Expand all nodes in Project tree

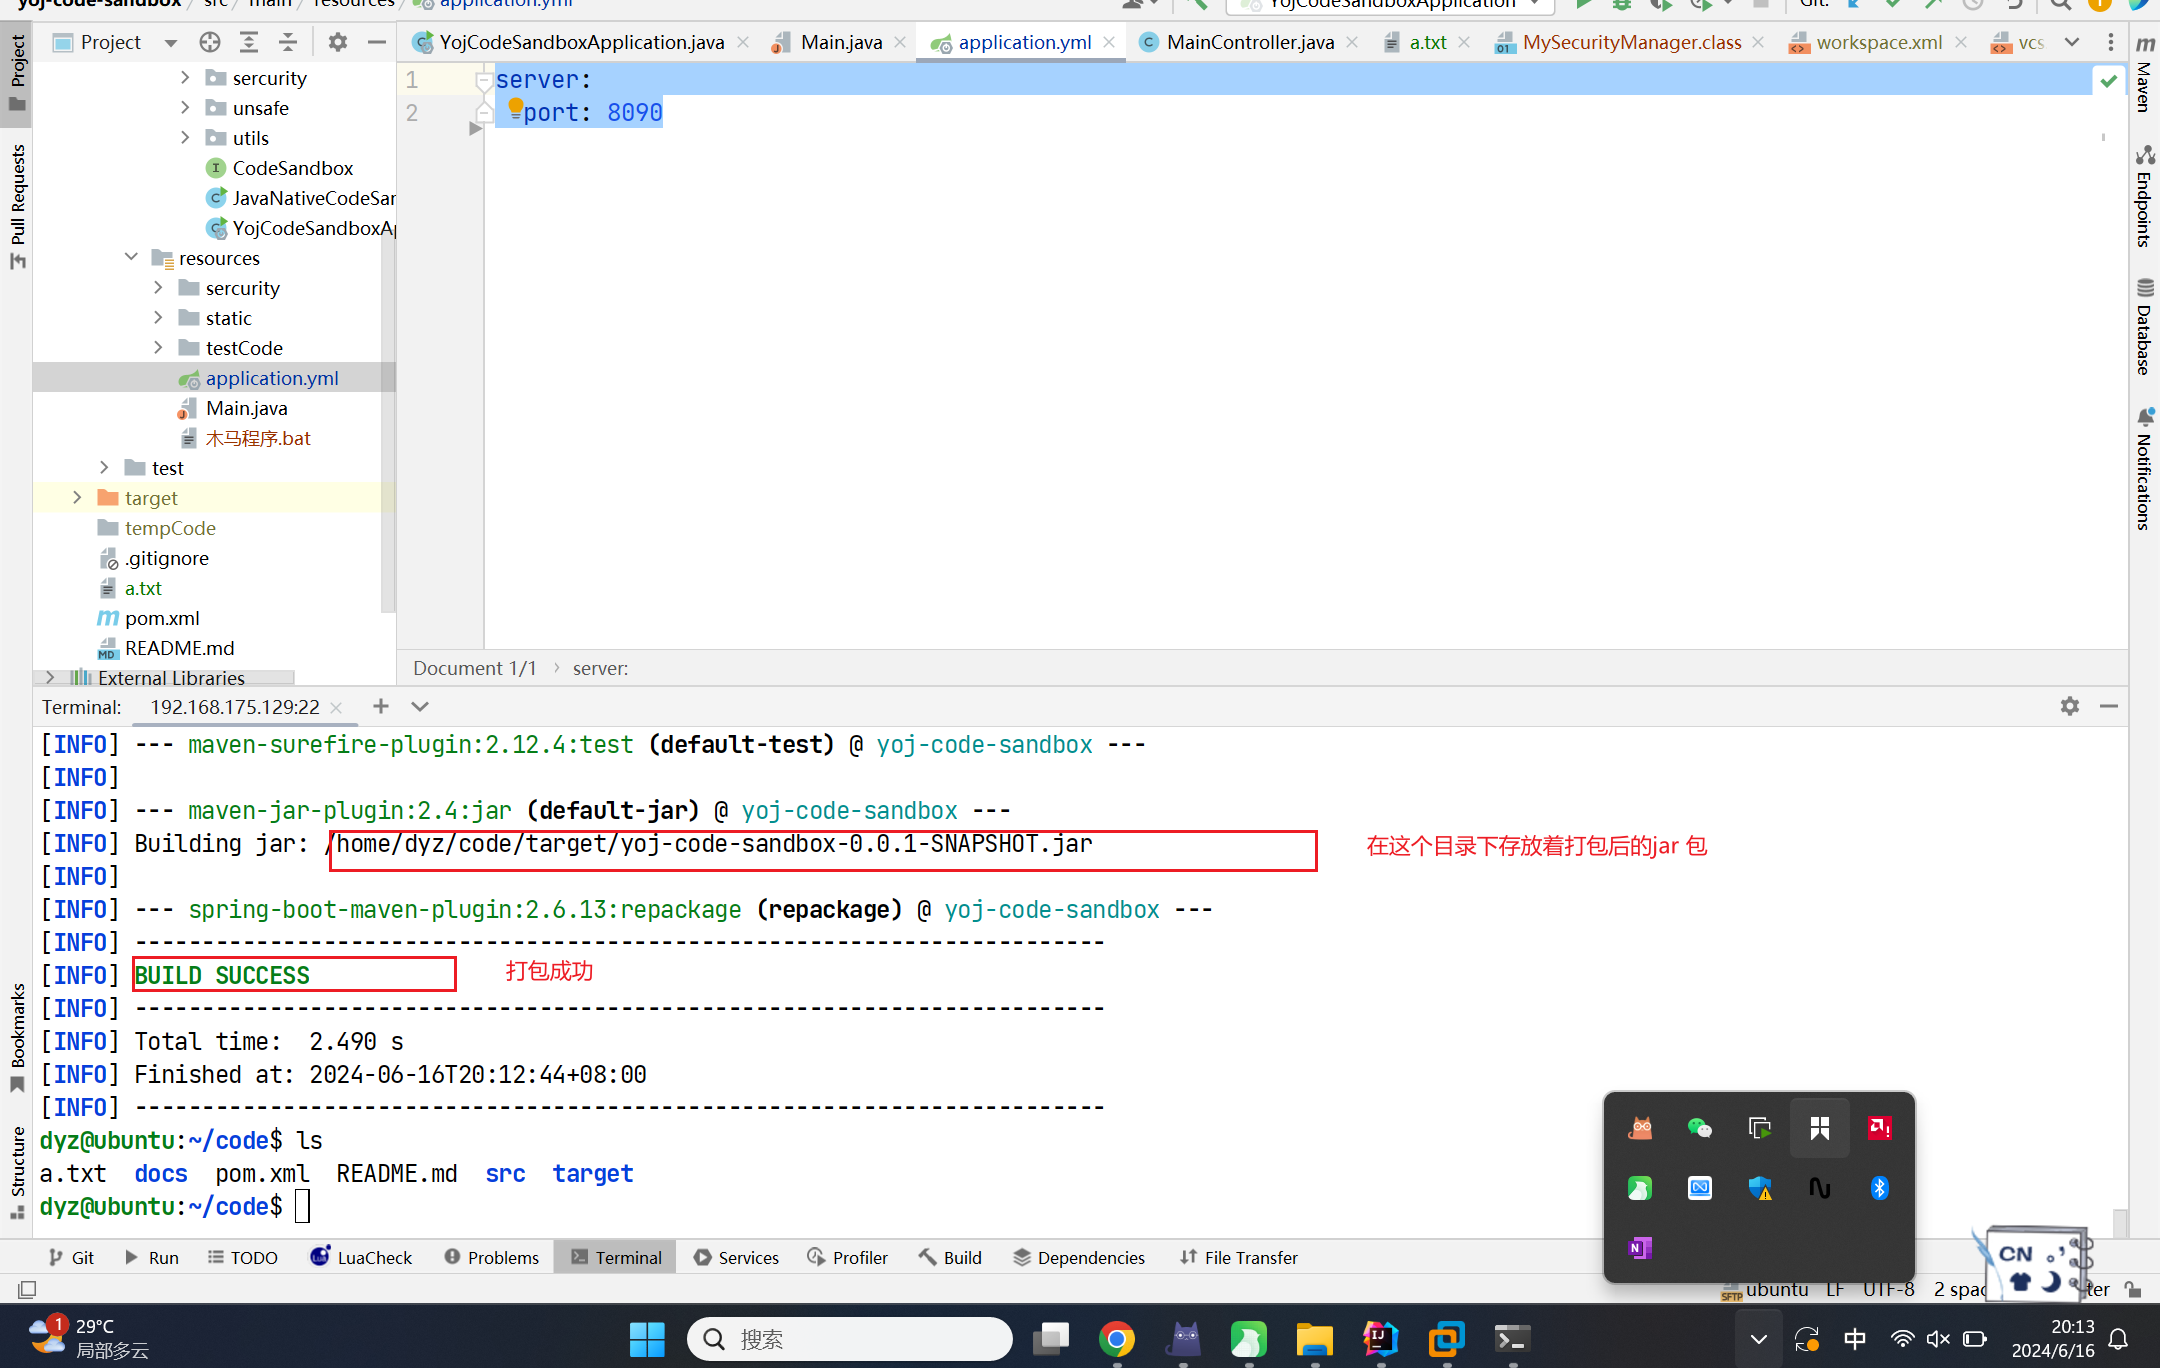pos(249,42)
